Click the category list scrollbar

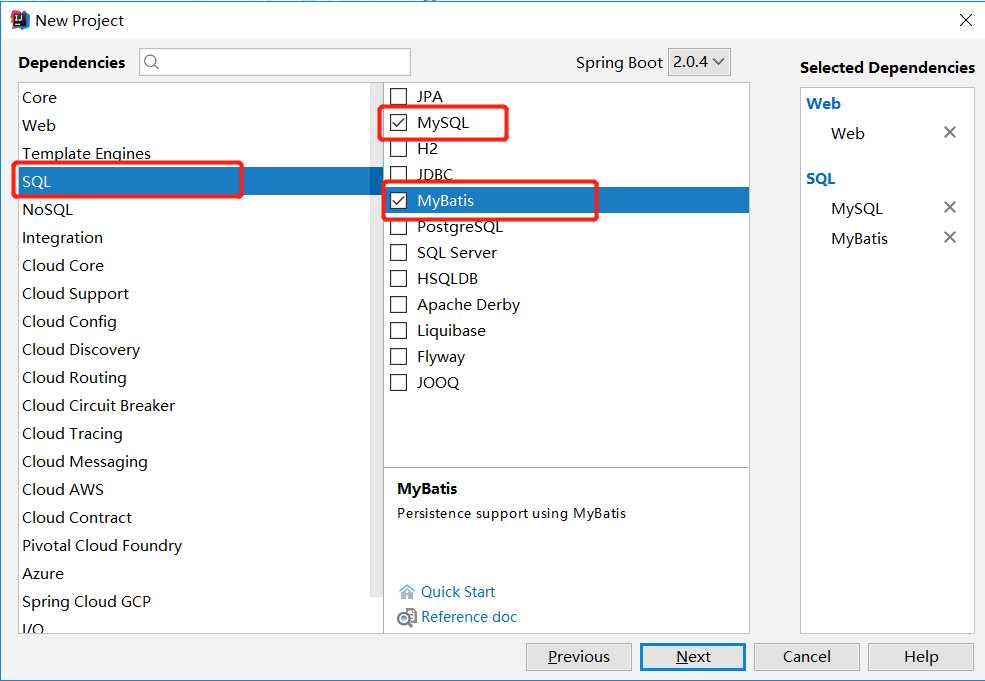tap(376, 339)
